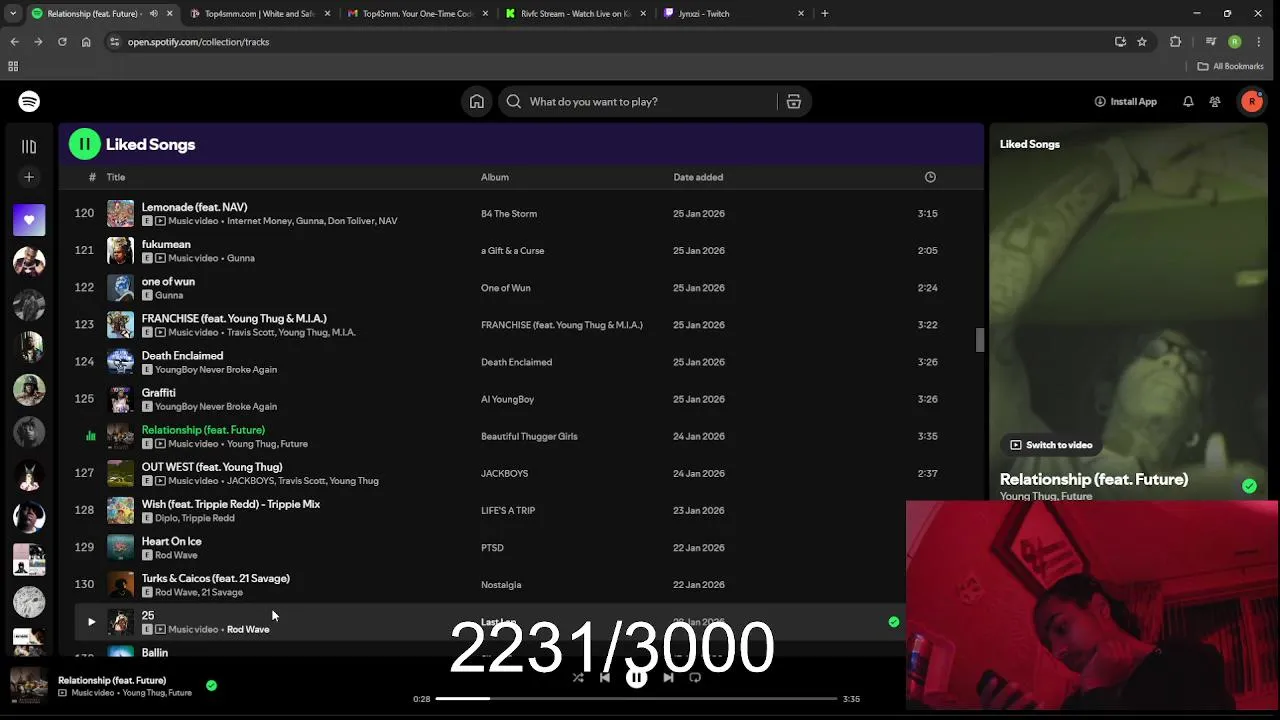This screenshot has width=1280, height=720.
Task: Go back in browser history
Action: pos(14,42)
